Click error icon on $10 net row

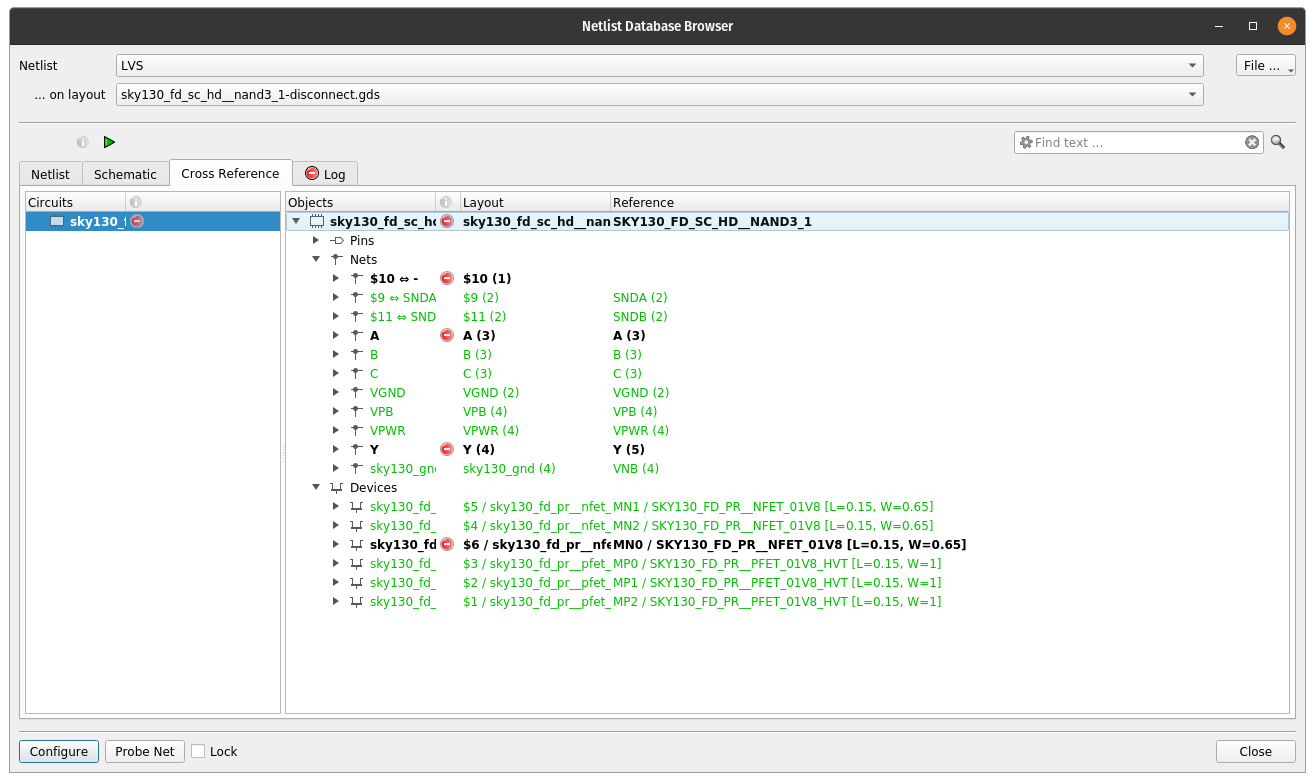tap(447, 278)
